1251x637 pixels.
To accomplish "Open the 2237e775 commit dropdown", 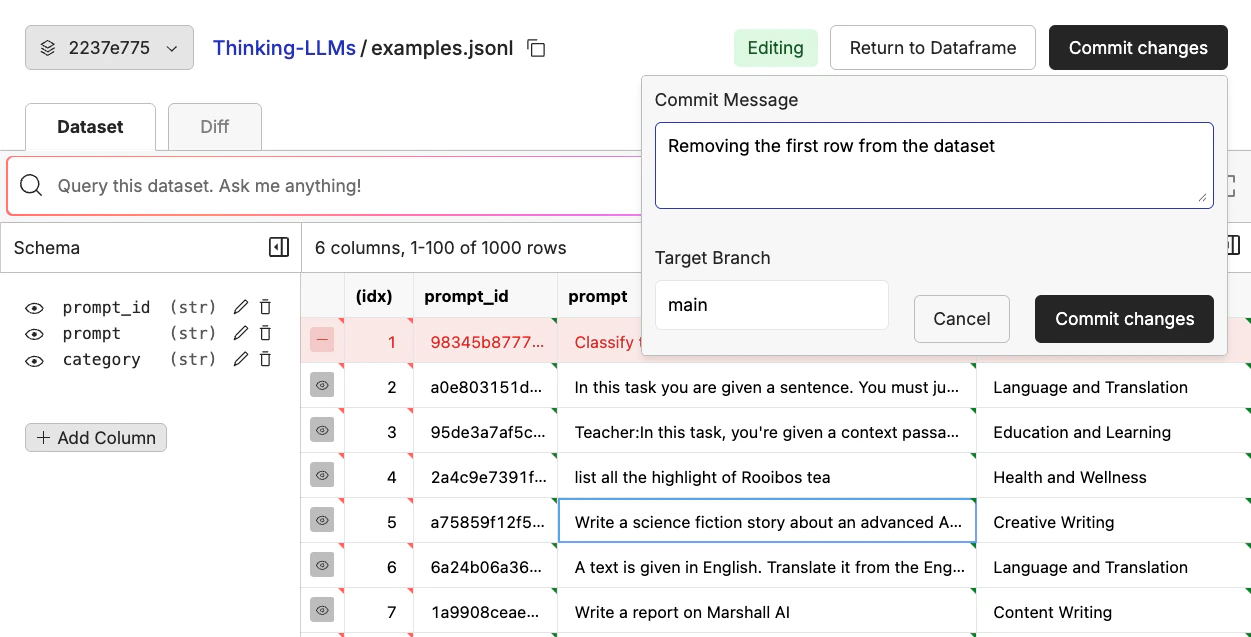I will coord(108,47).
